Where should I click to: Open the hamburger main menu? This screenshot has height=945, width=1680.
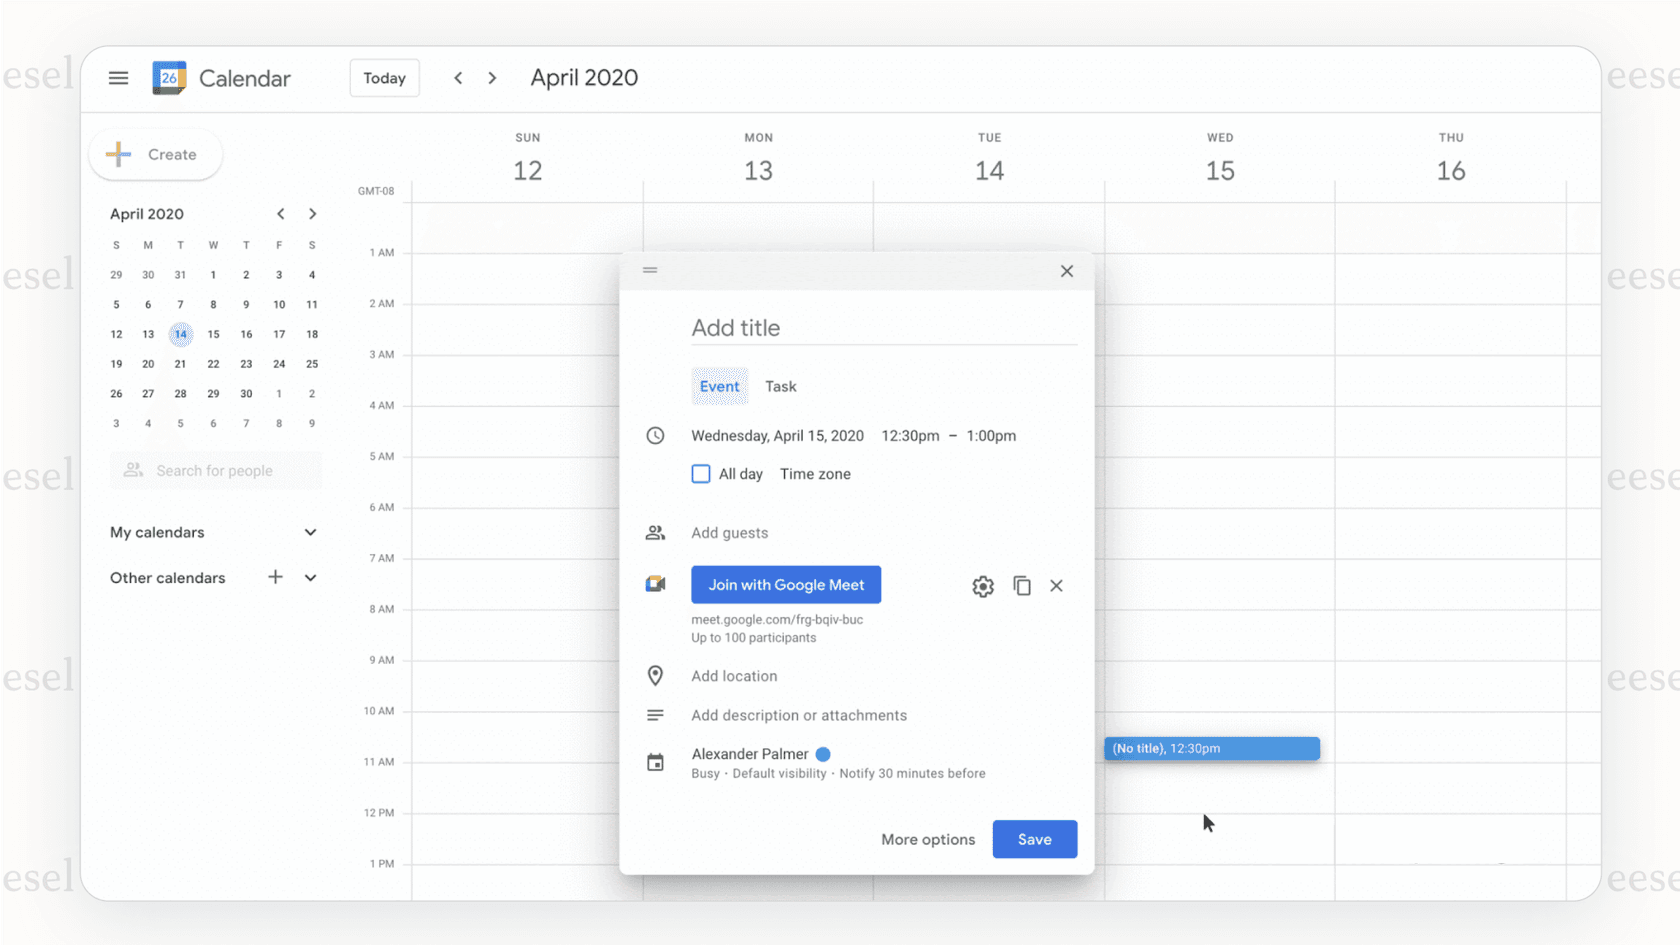coord(118,78)
